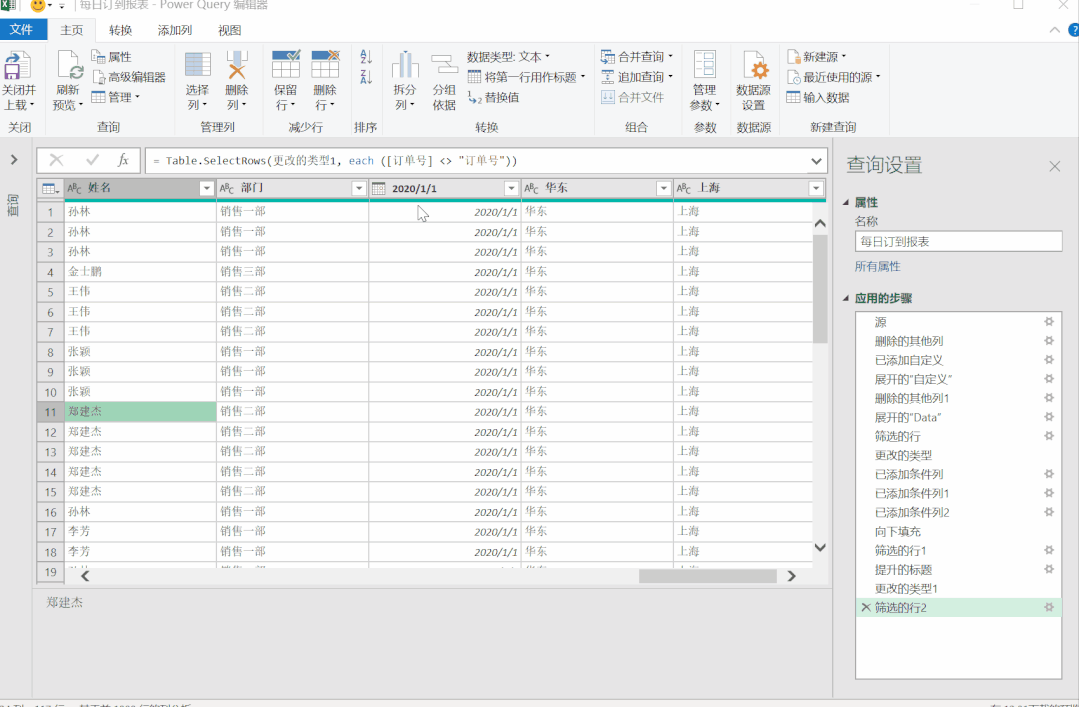Click Replace Values (替换值)
Screen dimensions: 1079x707
pyautogui.click(x=493, y=97)
